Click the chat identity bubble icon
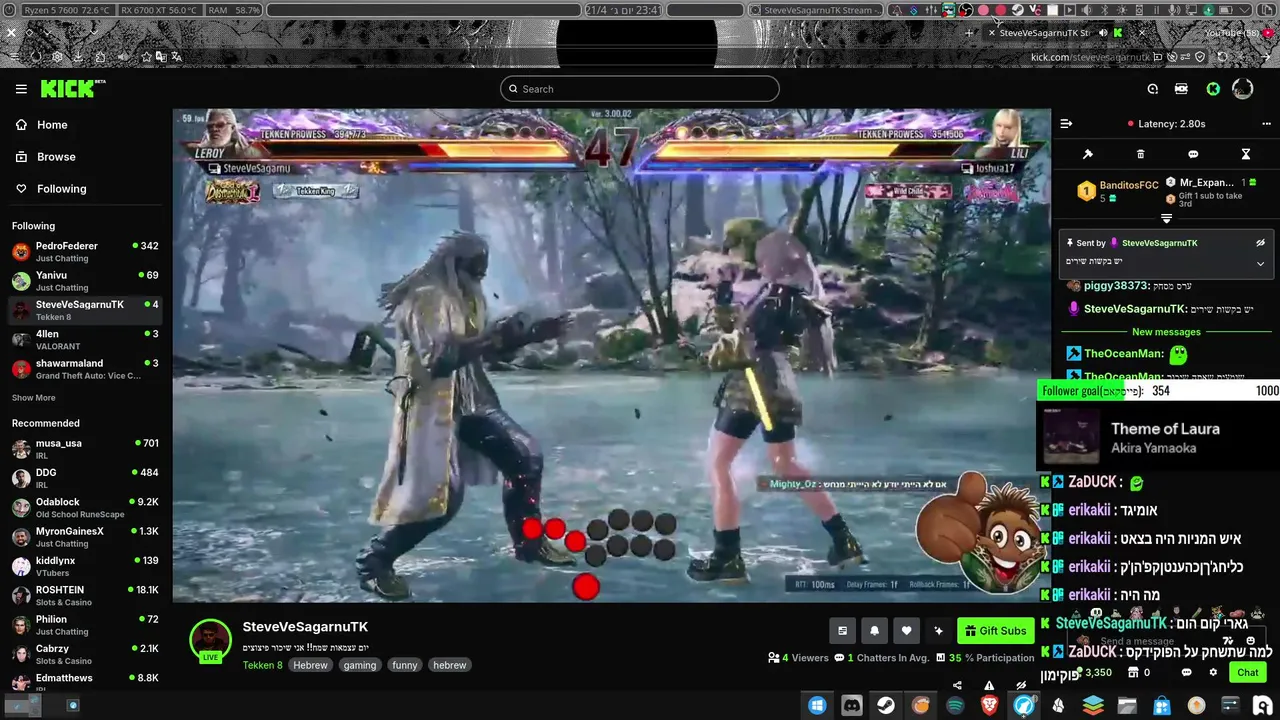 tap(1187, 673)
